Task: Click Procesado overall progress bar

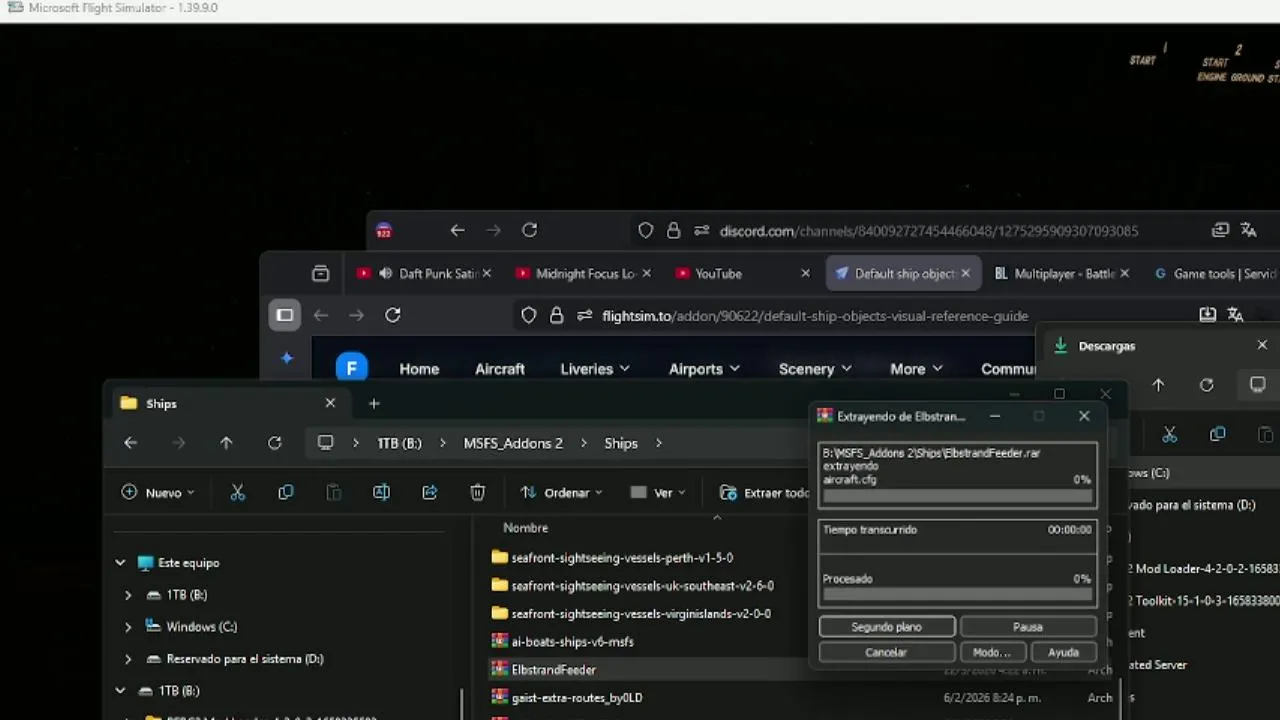Action: [x=957, y=594]
